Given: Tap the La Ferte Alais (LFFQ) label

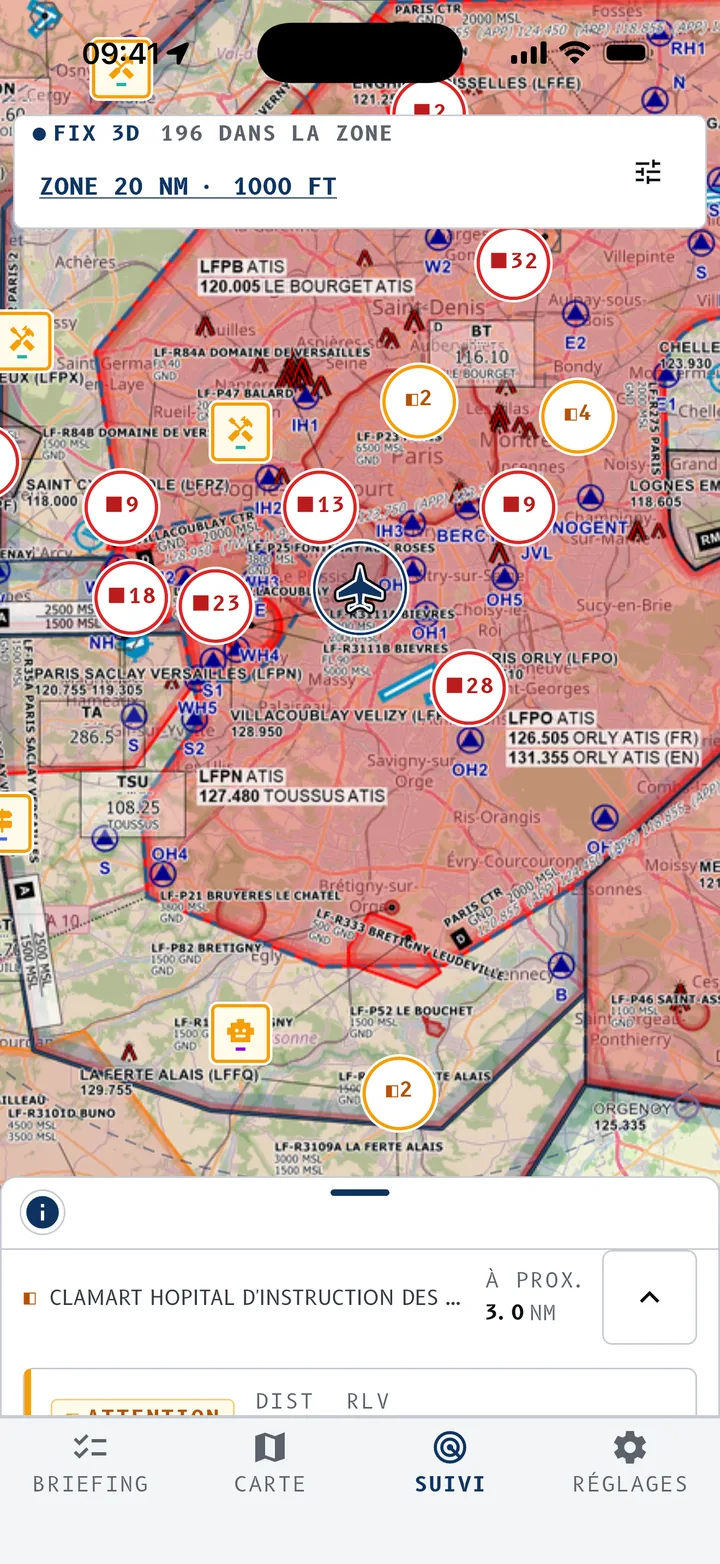Looking at the screenshot, I should pos(169,1082).
